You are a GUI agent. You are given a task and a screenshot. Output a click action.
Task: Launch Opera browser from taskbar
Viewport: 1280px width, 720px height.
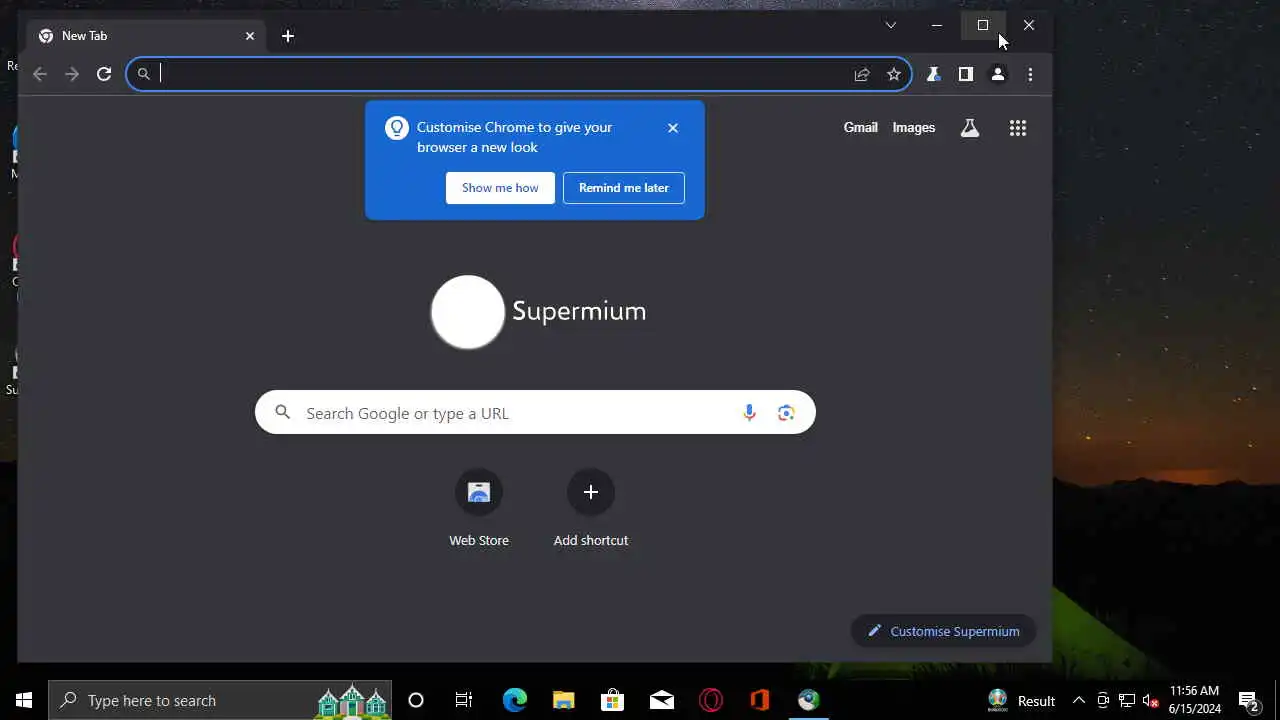point(711,700)
